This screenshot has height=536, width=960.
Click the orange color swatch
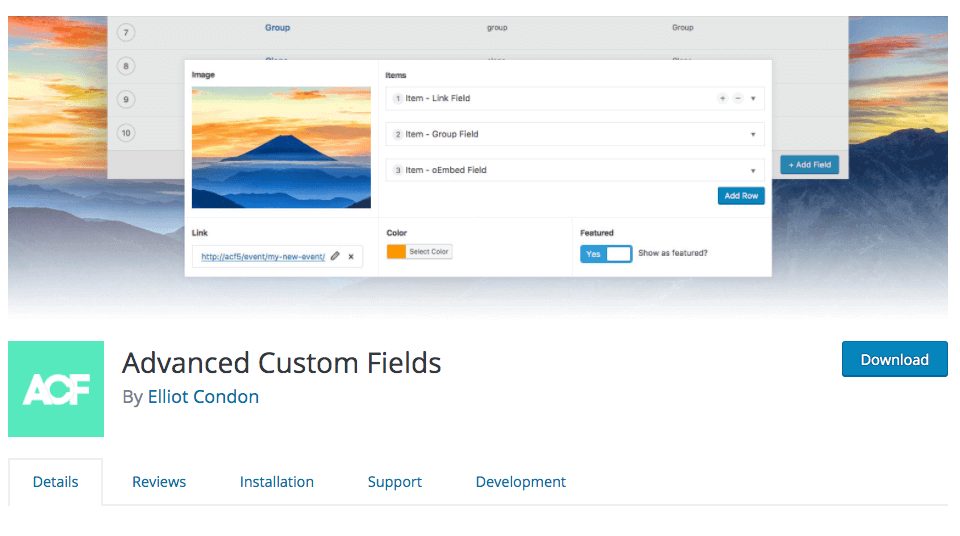(396, 252)
